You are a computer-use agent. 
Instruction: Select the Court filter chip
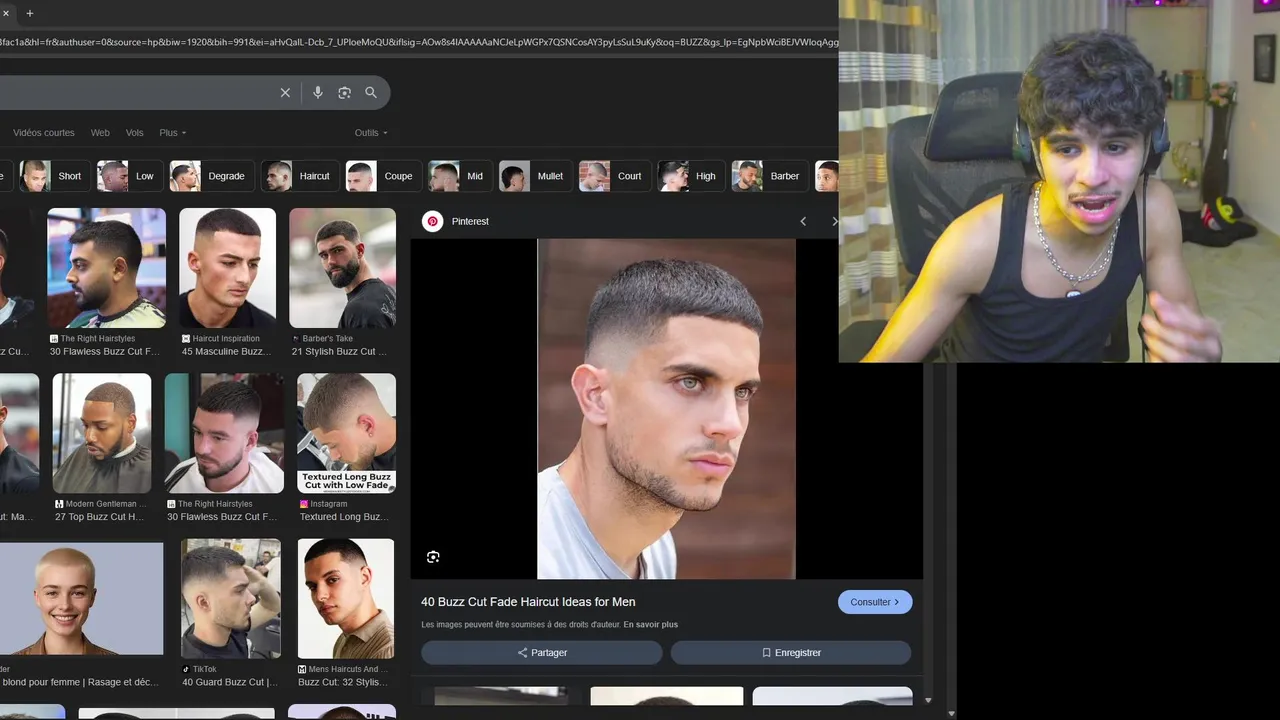click(615, 176)
